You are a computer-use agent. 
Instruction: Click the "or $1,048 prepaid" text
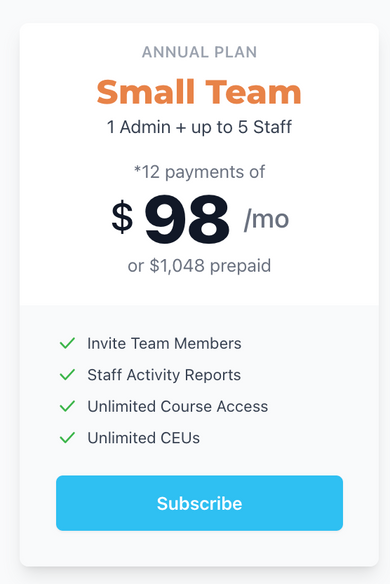point(199,266)
